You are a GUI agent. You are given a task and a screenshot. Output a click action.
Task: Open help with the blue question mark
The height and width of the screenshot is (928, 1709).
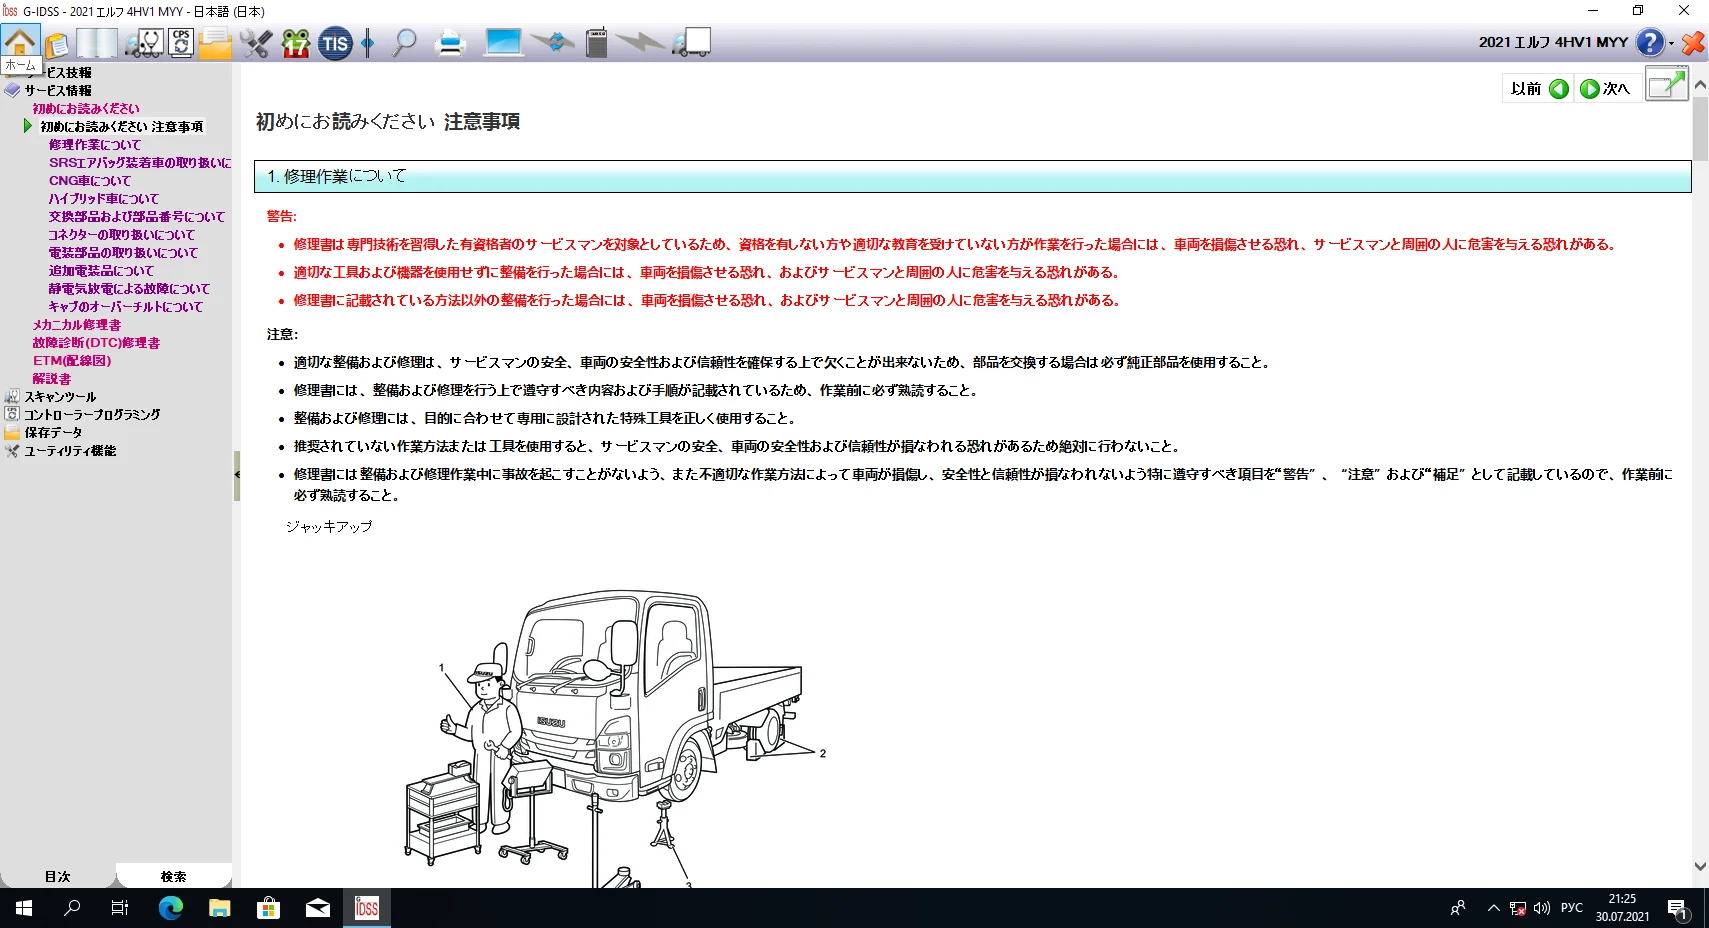1650,42
